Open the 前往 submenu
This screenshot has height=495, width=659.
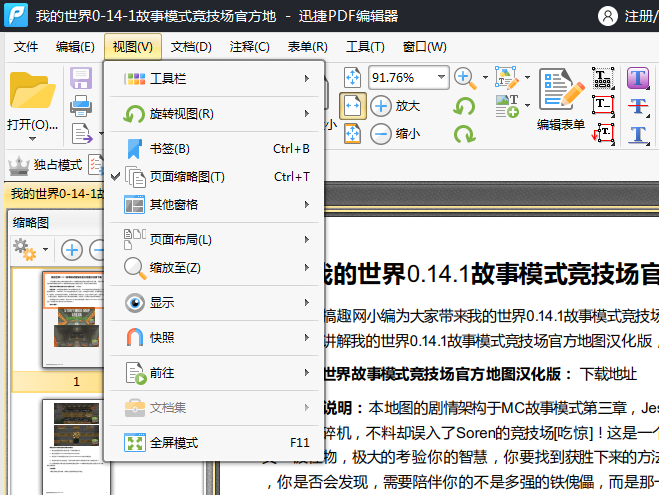[214, 373]
